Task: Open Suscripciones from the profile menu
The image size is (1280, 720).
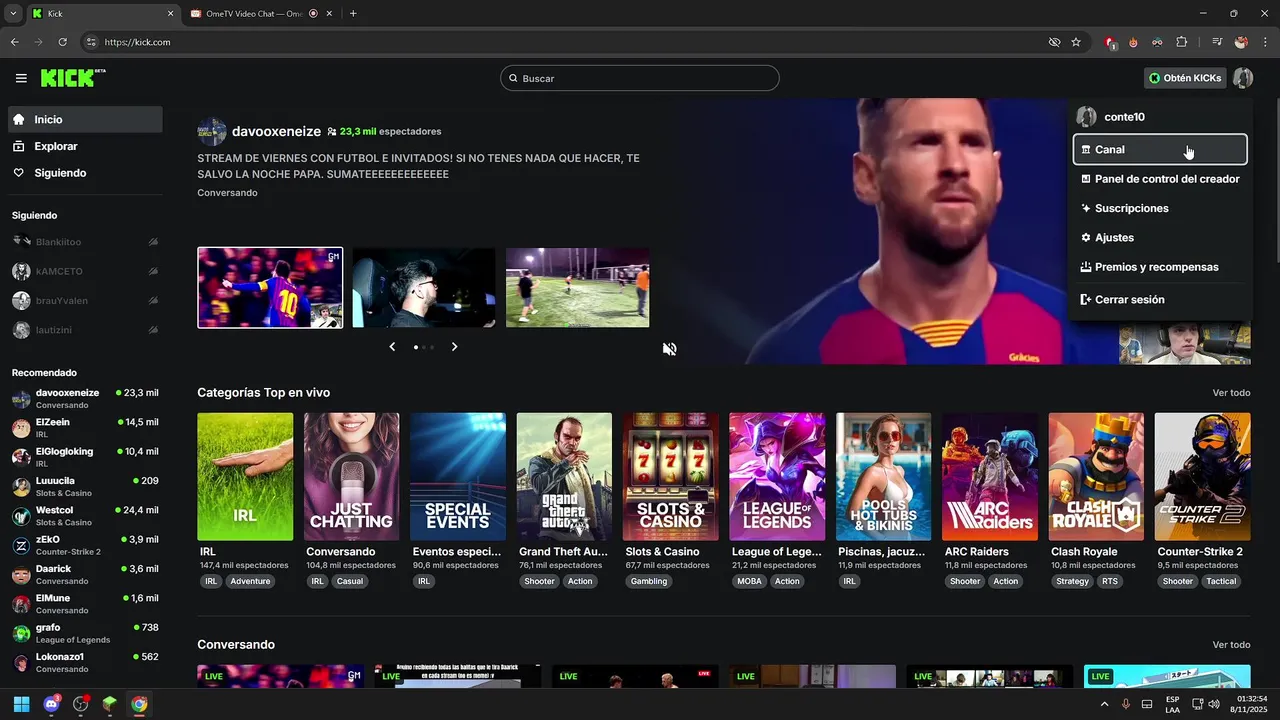Action: coord(1160,208)
